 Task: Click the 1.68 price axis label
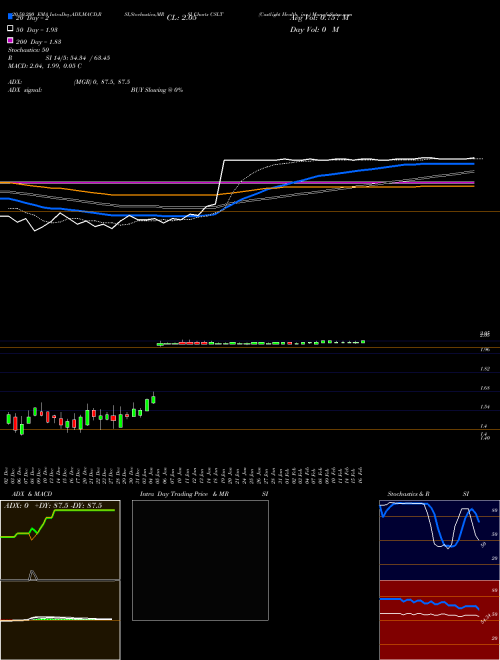pos(484,388)
